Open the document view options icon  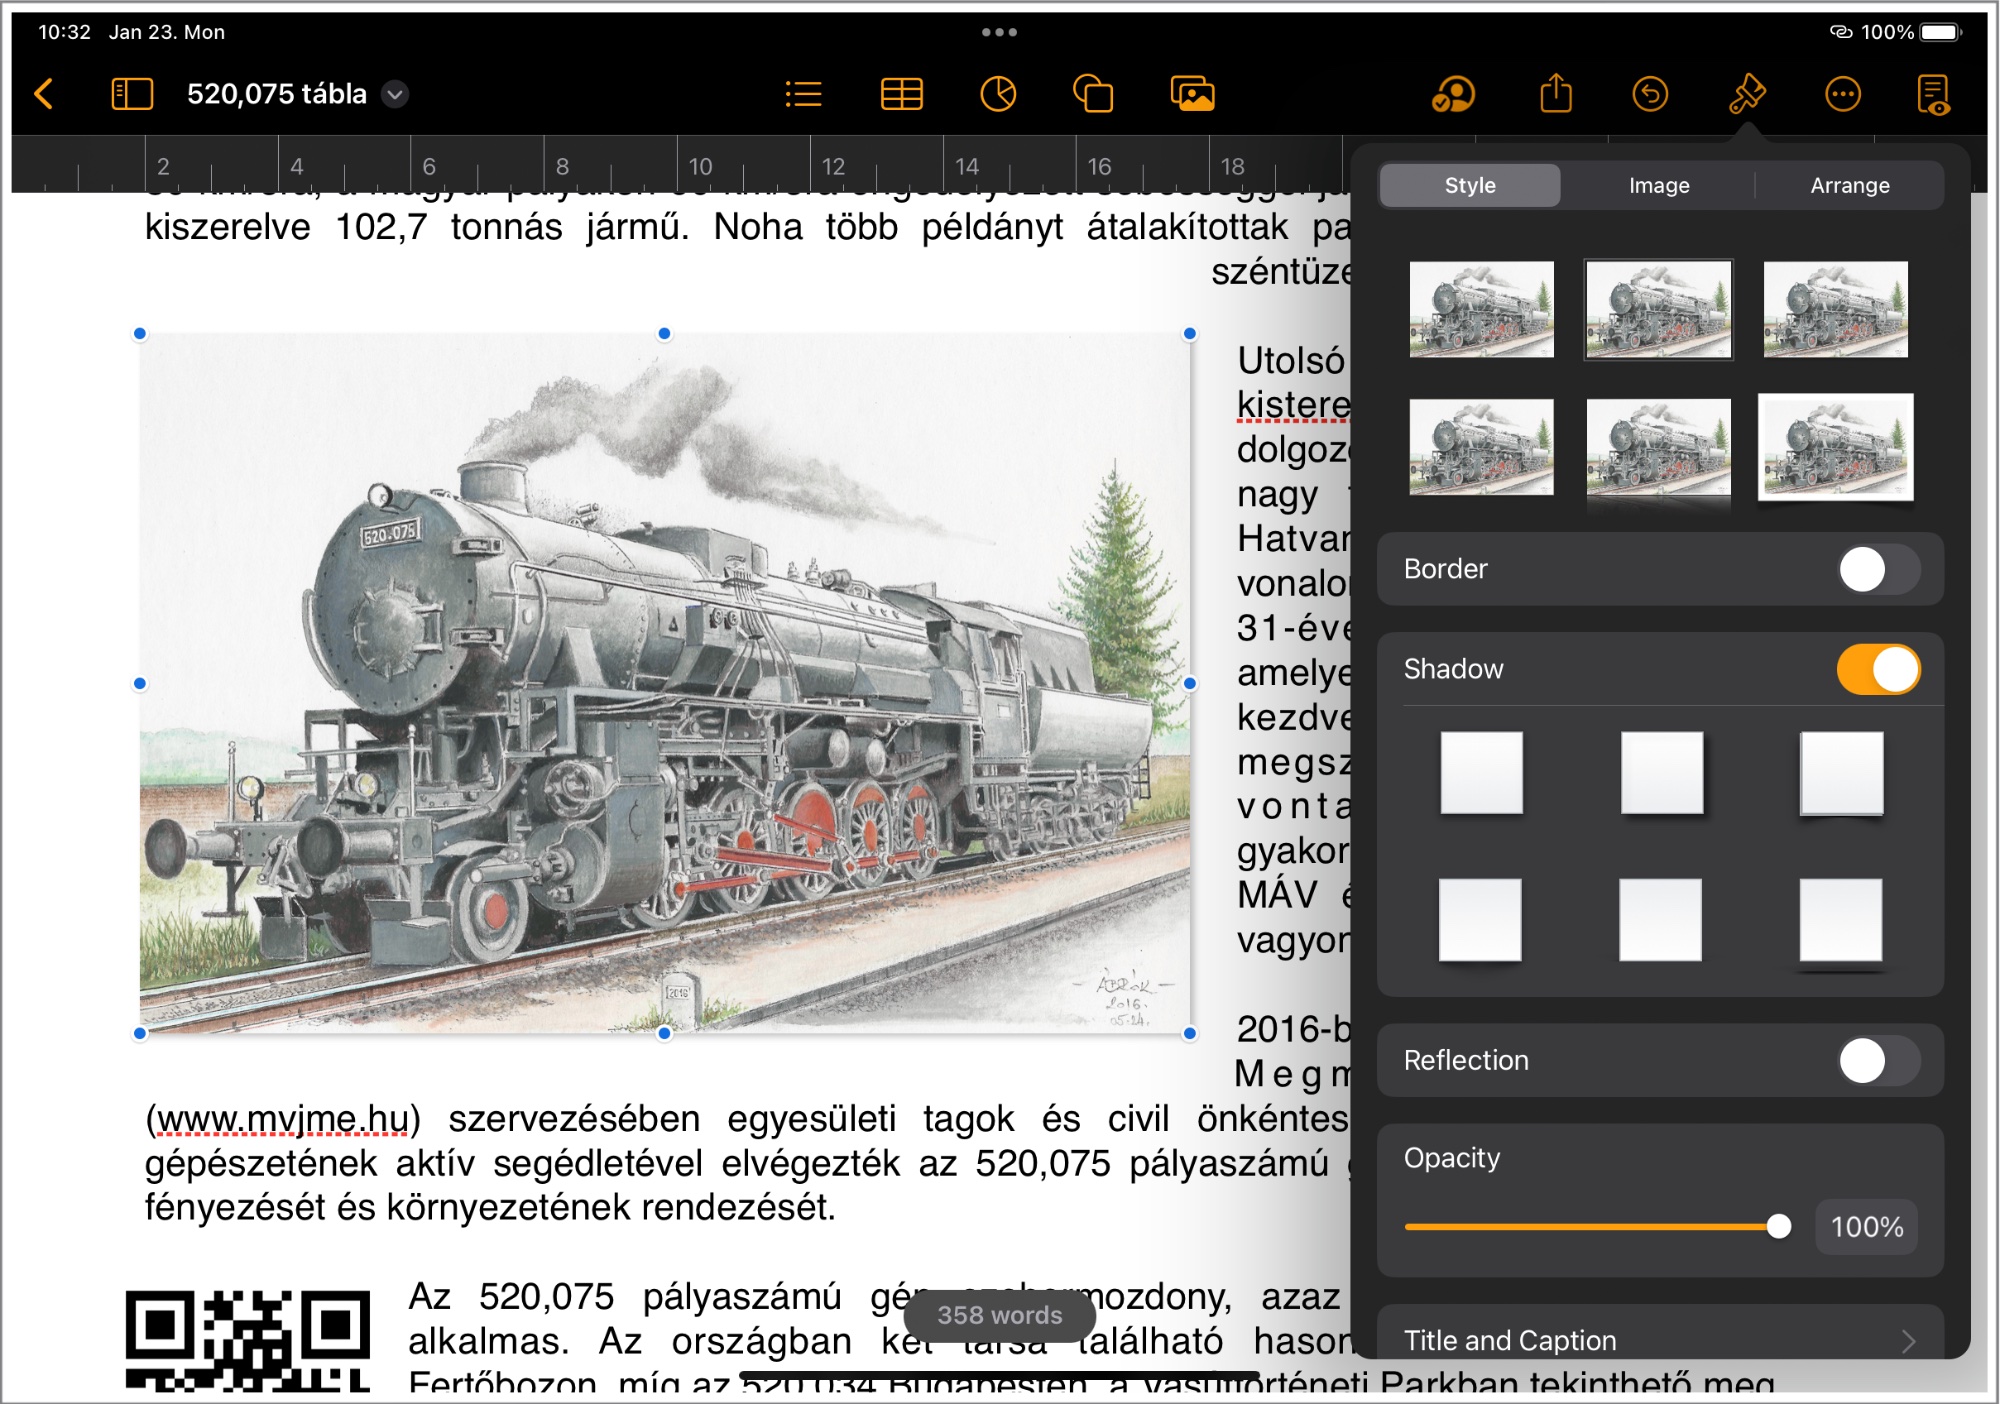tap(1933, 94)
